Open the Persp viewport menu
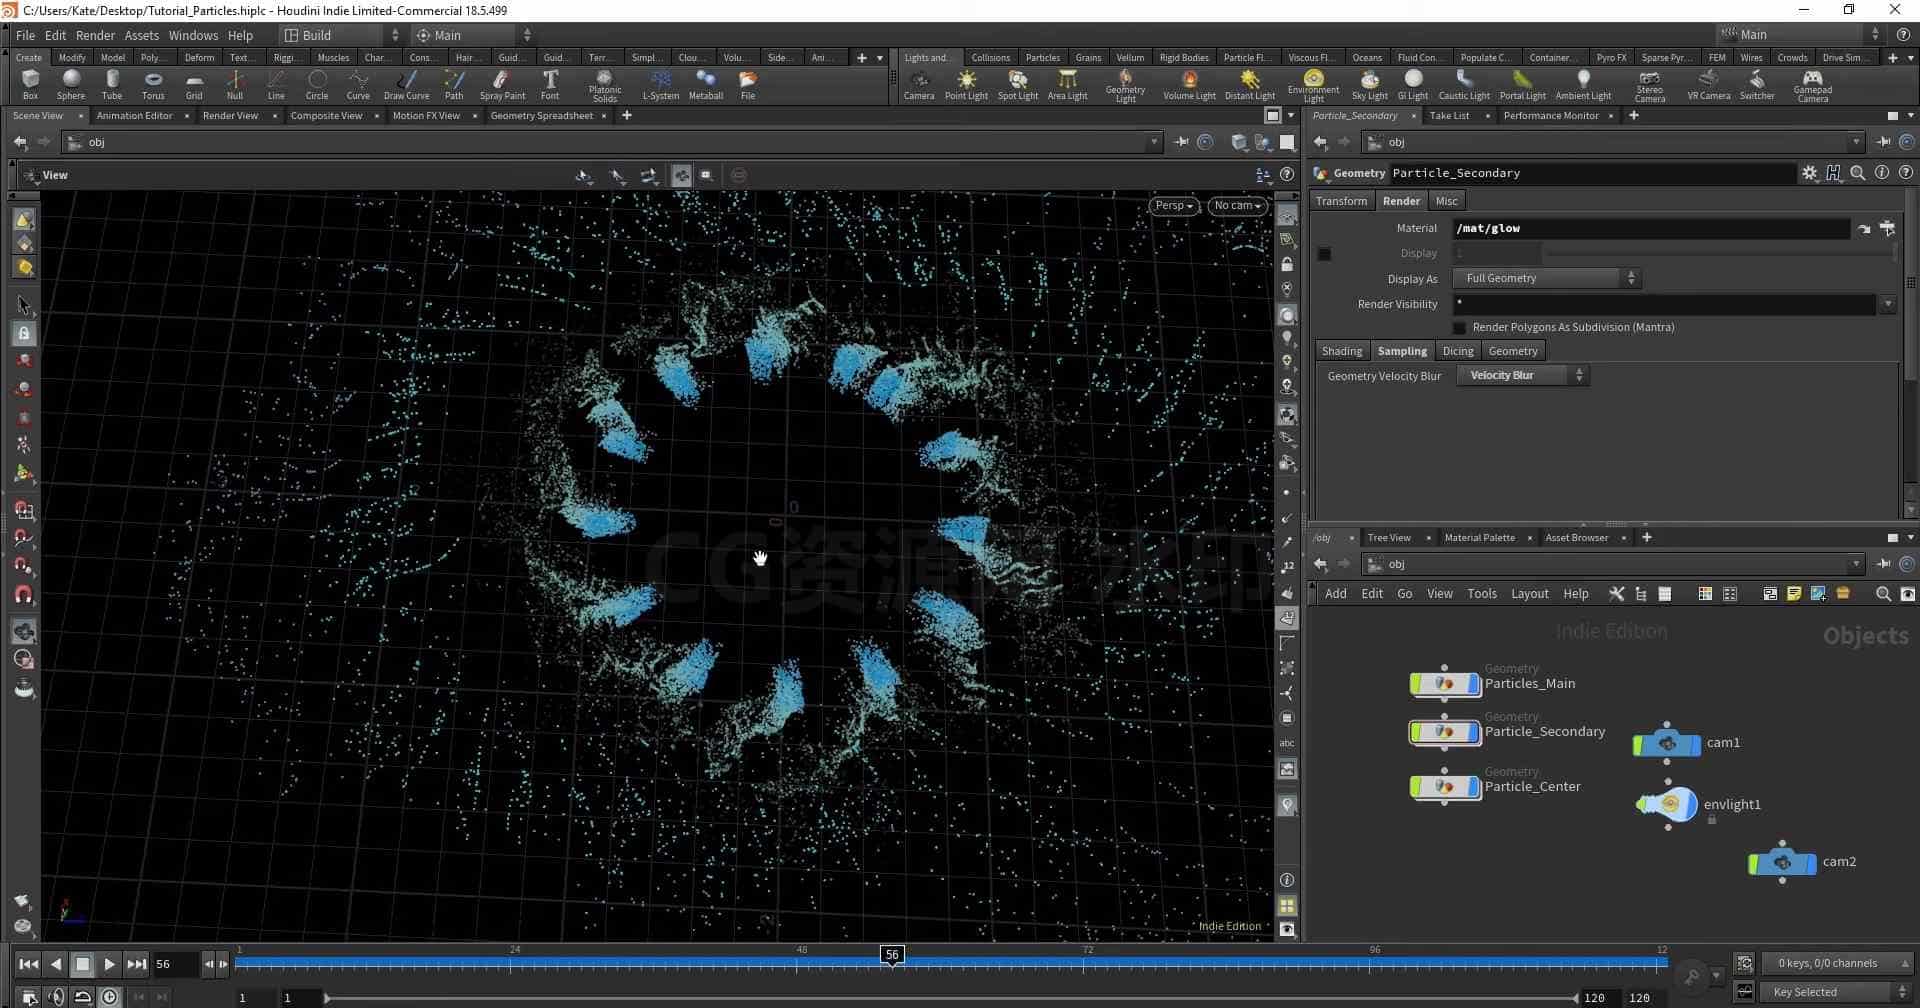 click(x=1174, y=206)
